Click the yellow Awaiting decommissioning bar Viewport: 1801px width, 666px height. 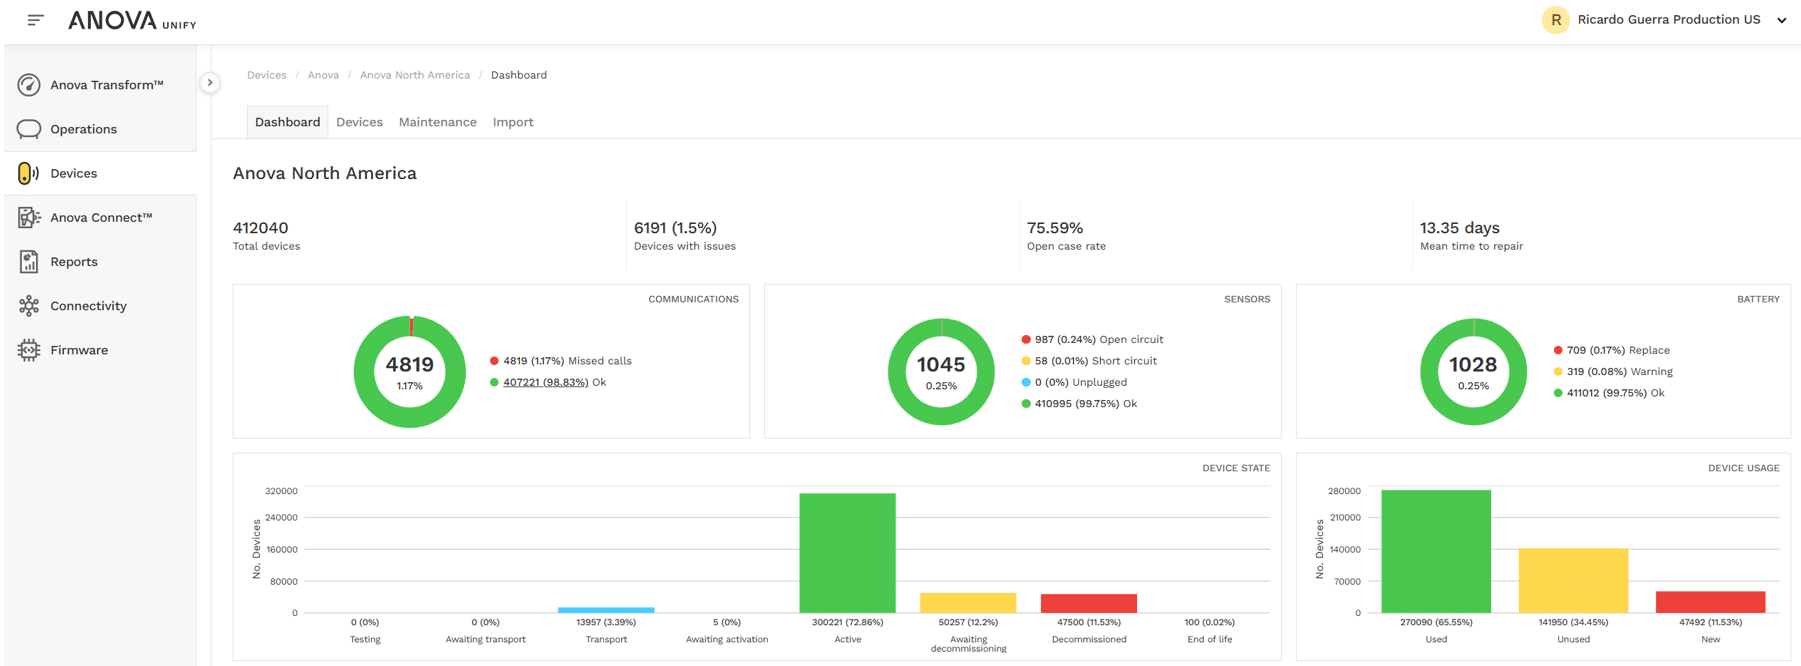click(968, 603)
